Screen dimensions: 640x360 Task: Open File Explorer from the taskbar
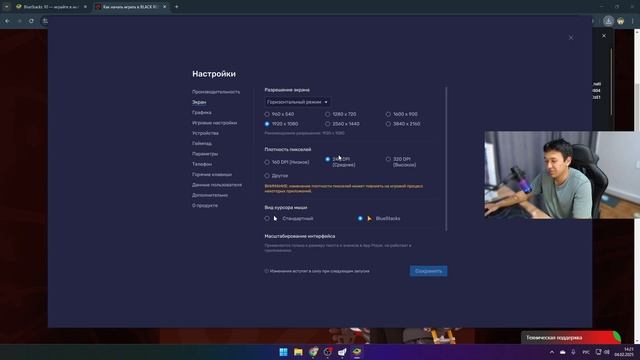point(298,352)
